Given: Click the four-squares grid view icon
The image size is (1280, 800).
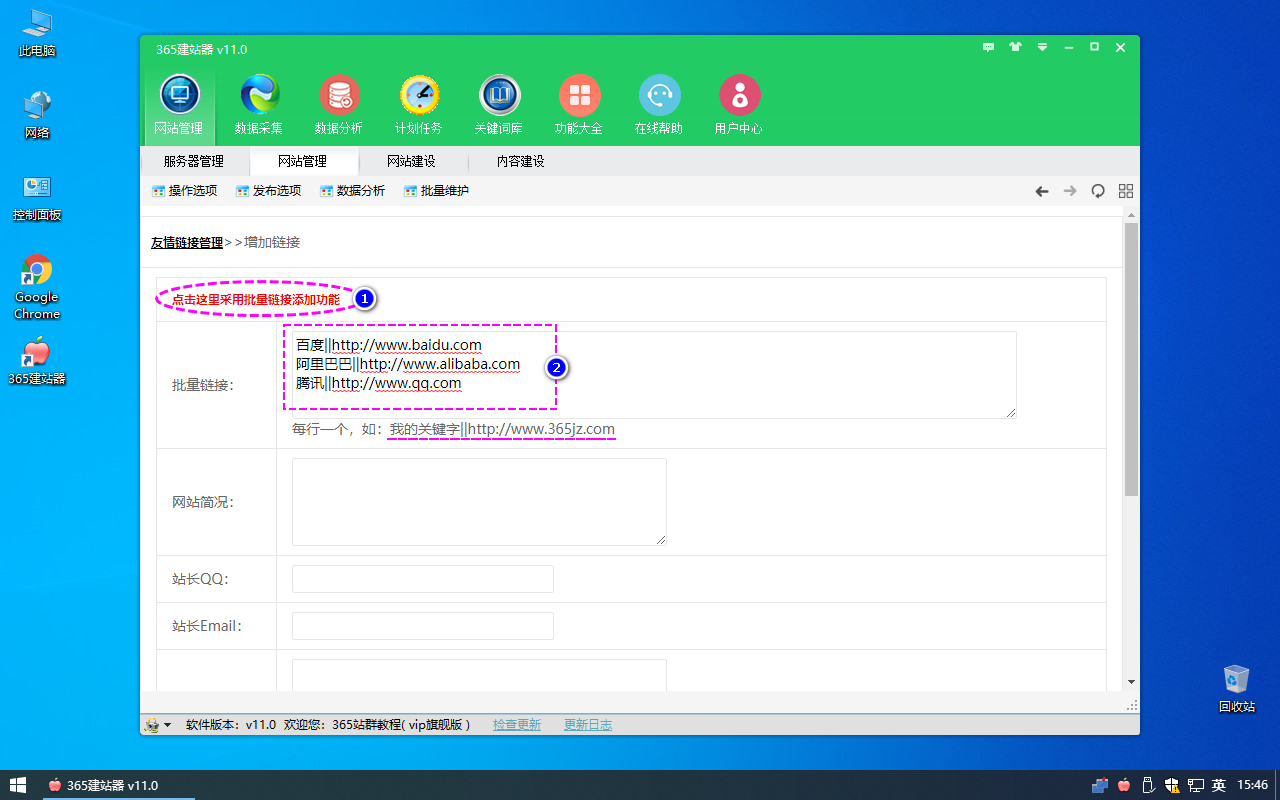Looking at the screenshot, I should coord(1126,191).
